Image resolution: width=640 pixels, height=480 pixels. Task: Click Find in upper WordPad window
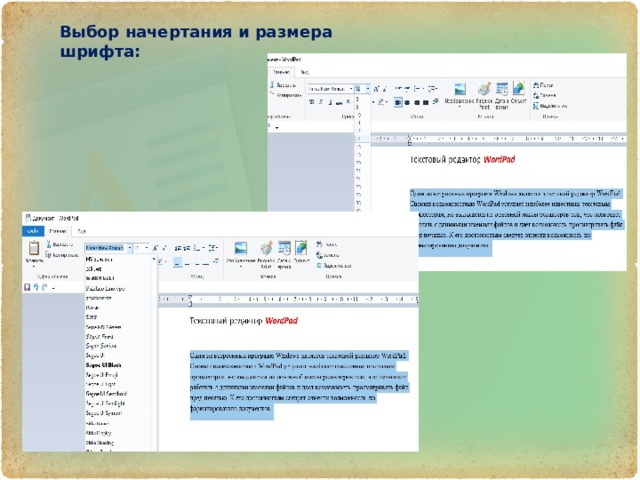pos(543,85)
